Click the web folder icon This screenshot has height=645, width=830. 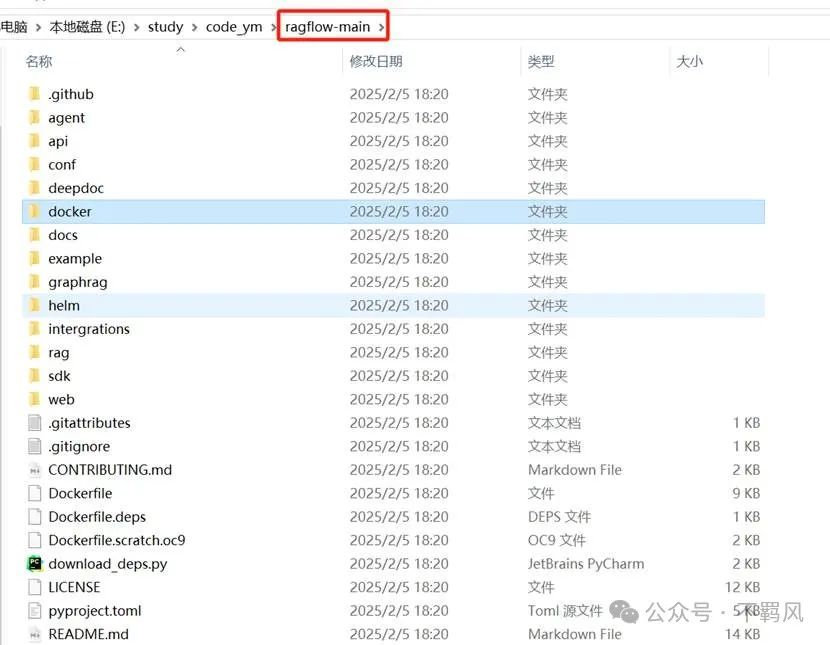(x=34, y=399)
